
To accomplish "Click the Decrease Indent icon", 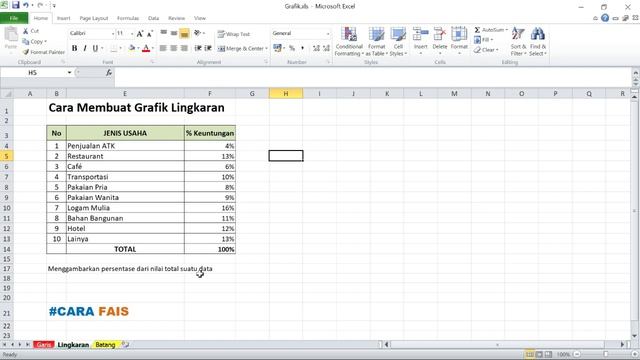I will pyautogui.click(x=198, y=48).
